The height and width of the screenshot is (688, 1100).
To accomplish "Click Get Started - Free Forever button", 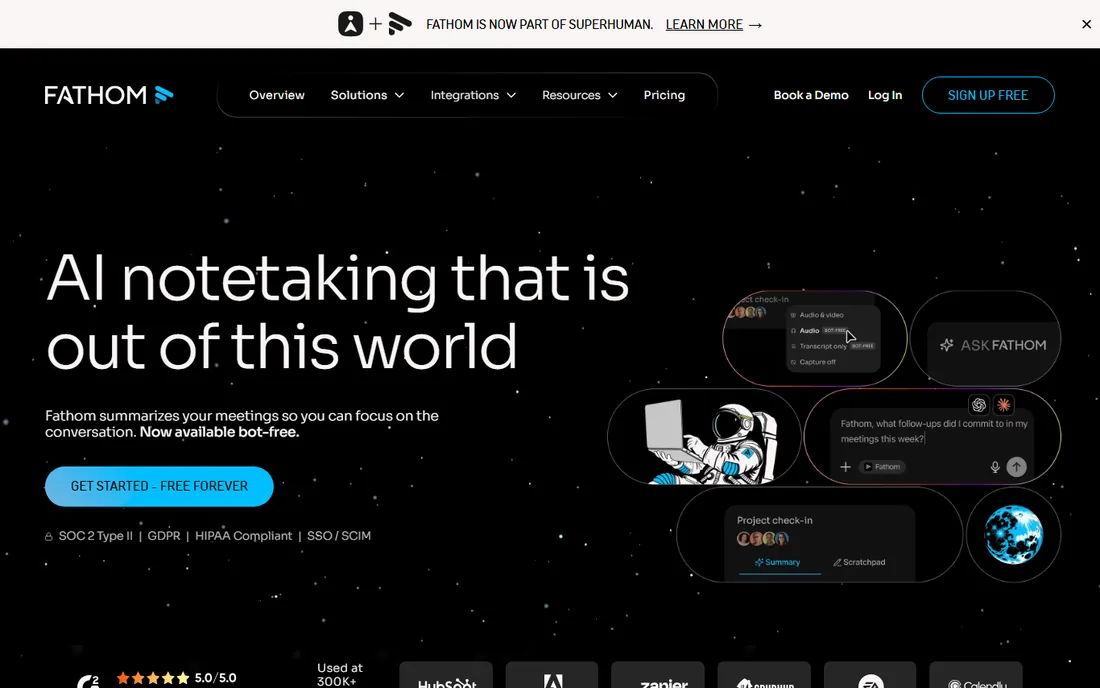I will tap(159, 486).
